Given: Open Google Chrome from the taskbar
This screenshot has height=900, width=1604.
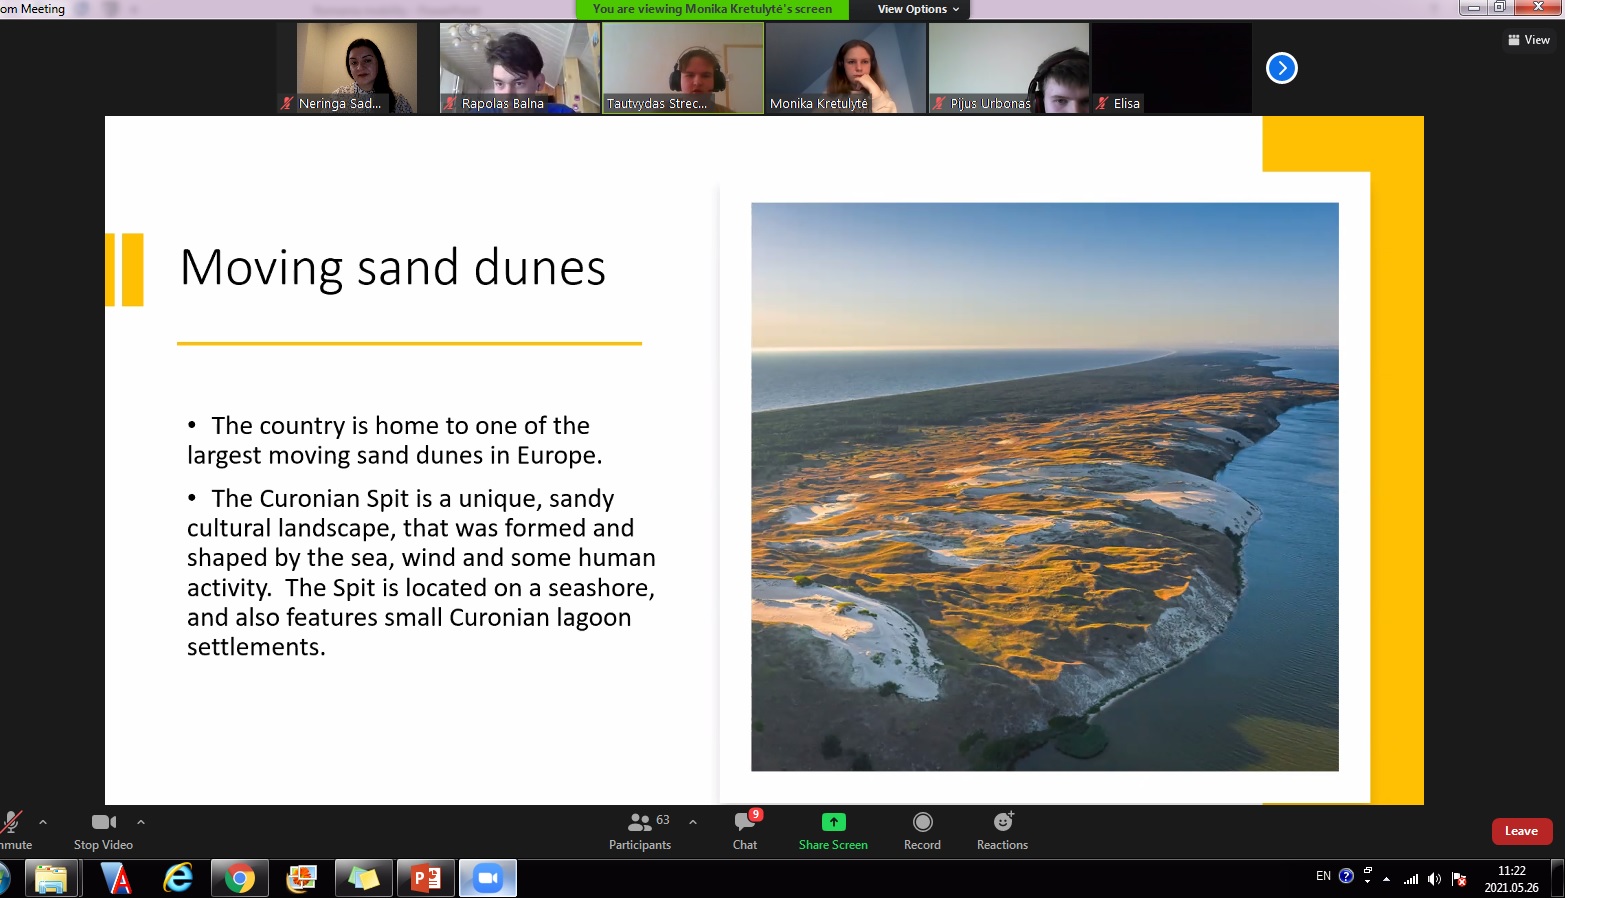Looking at the screenshot, I should point(239,878).
